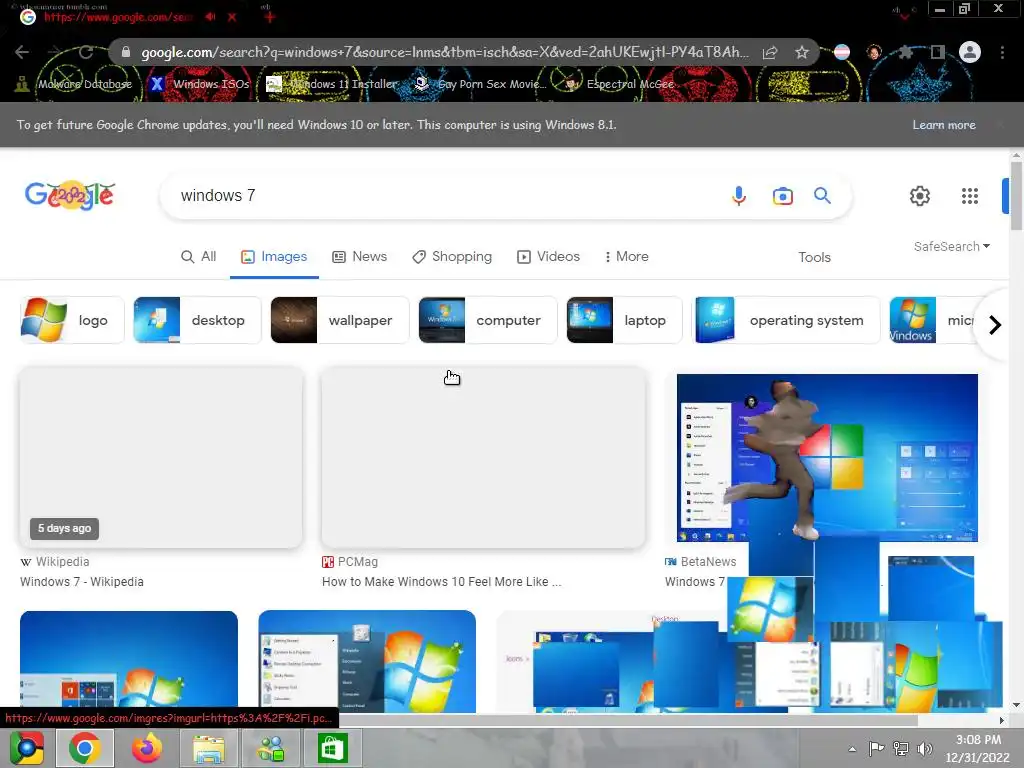The width and height of the screenshot is (1024, 768).
Task: Select the Images tab
Action: [274, 257]
